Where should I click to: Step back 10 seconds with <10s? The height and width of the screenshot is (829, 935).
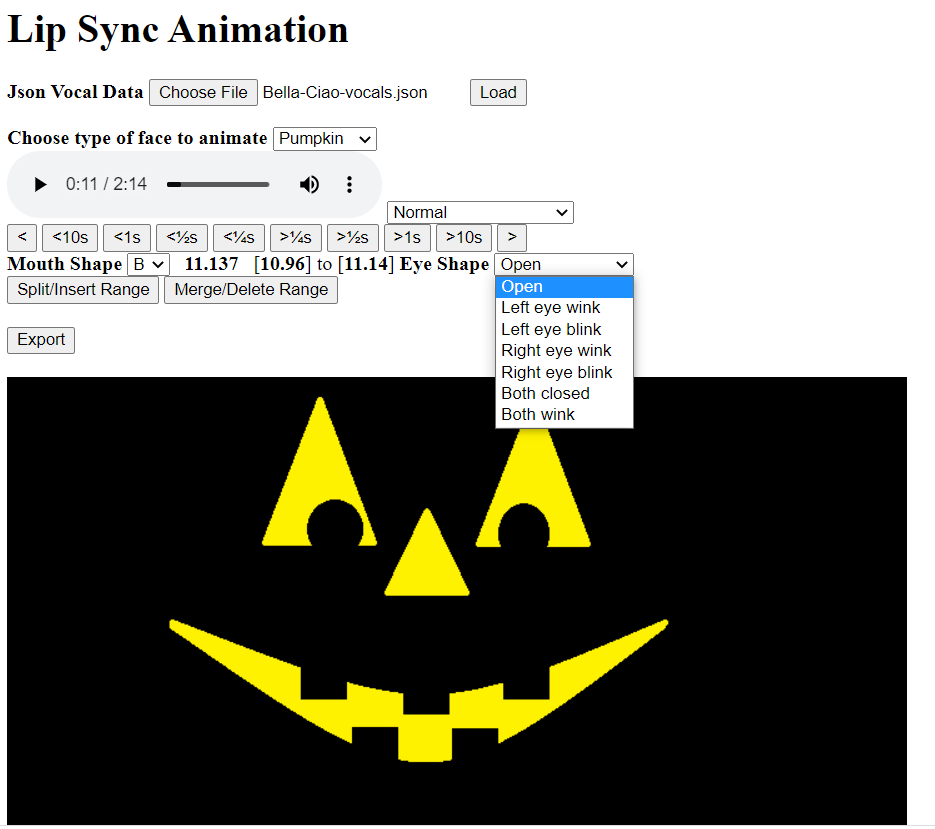tap(69, 237)
